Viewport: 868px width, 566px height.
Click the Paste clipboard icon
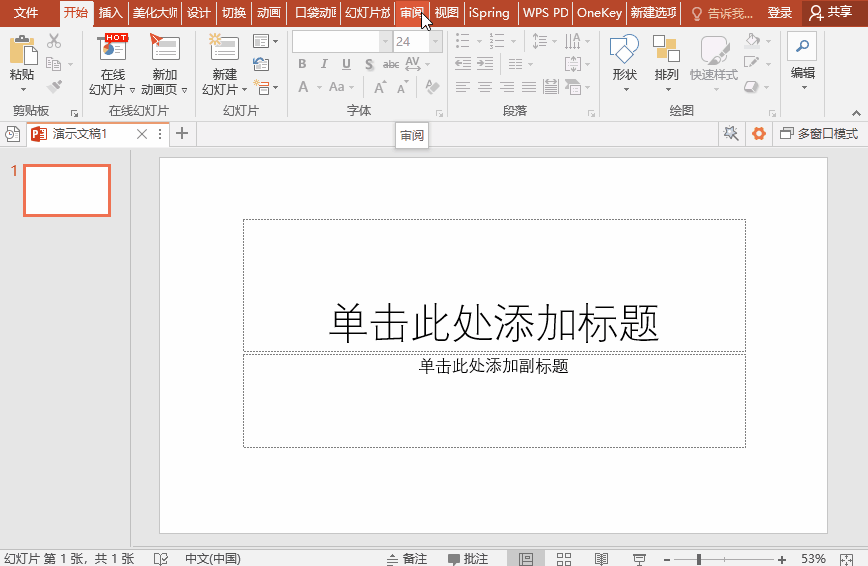[x=23, y=50]
